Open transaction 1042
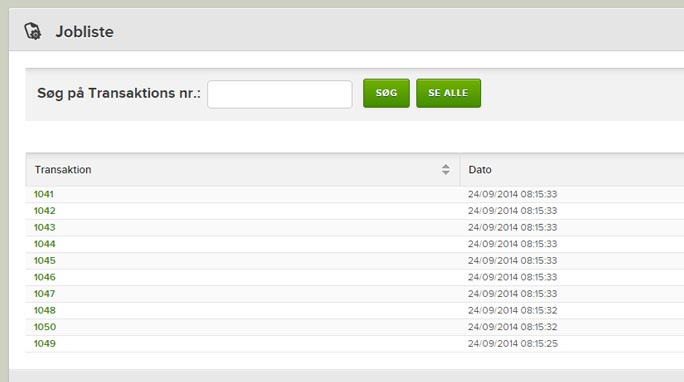684x382 pixels. pyautogui.click(x=44, y=211)
